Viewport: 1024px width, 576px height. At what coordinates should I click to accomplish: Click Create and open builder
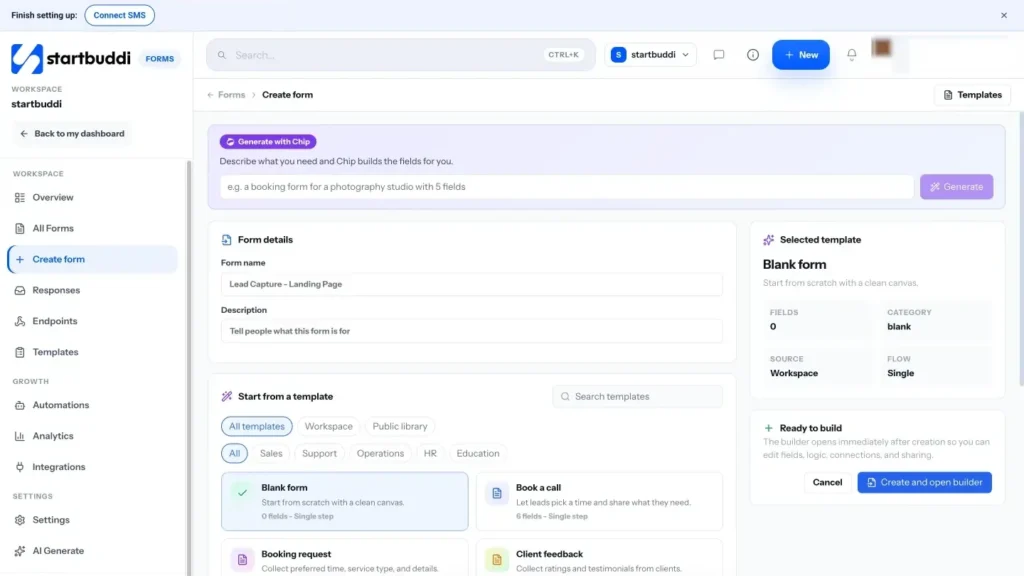(x=924, y=483)
